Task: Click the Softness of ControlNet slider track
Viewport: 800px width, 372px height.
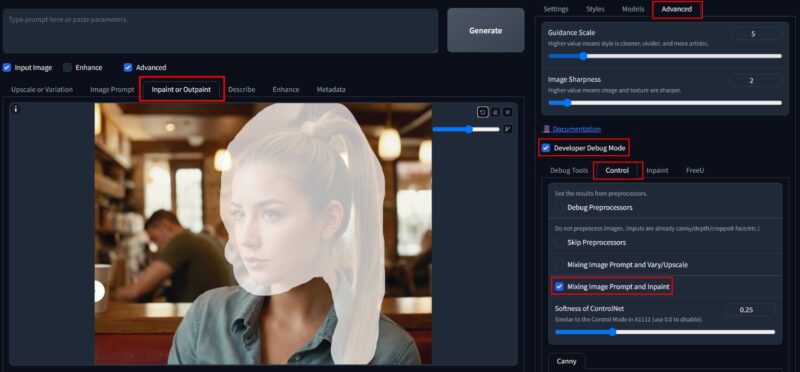Action: click(665, 332)
